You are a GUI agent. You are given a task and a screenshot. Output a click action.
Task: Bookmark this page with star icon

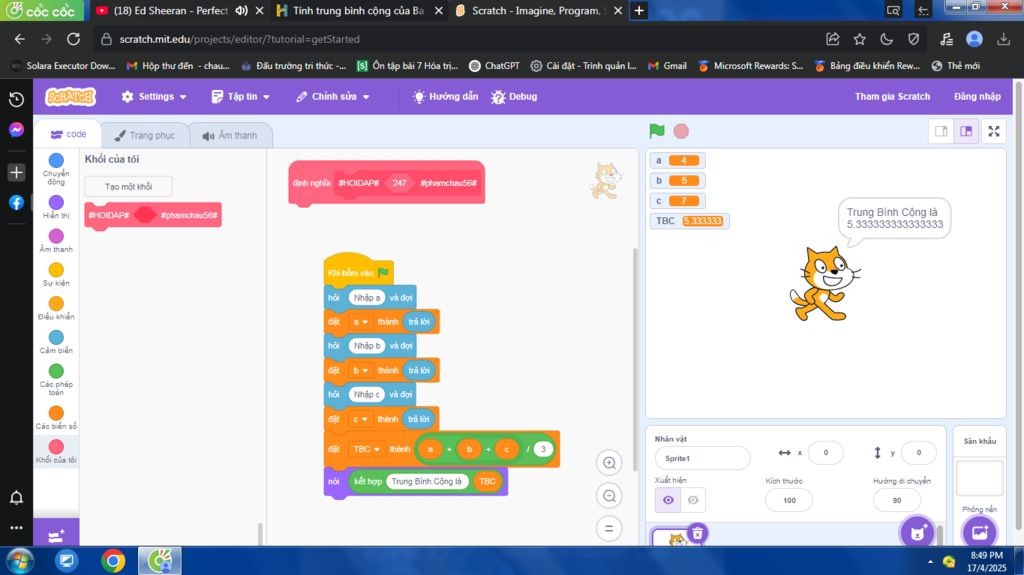click(859, 39)
